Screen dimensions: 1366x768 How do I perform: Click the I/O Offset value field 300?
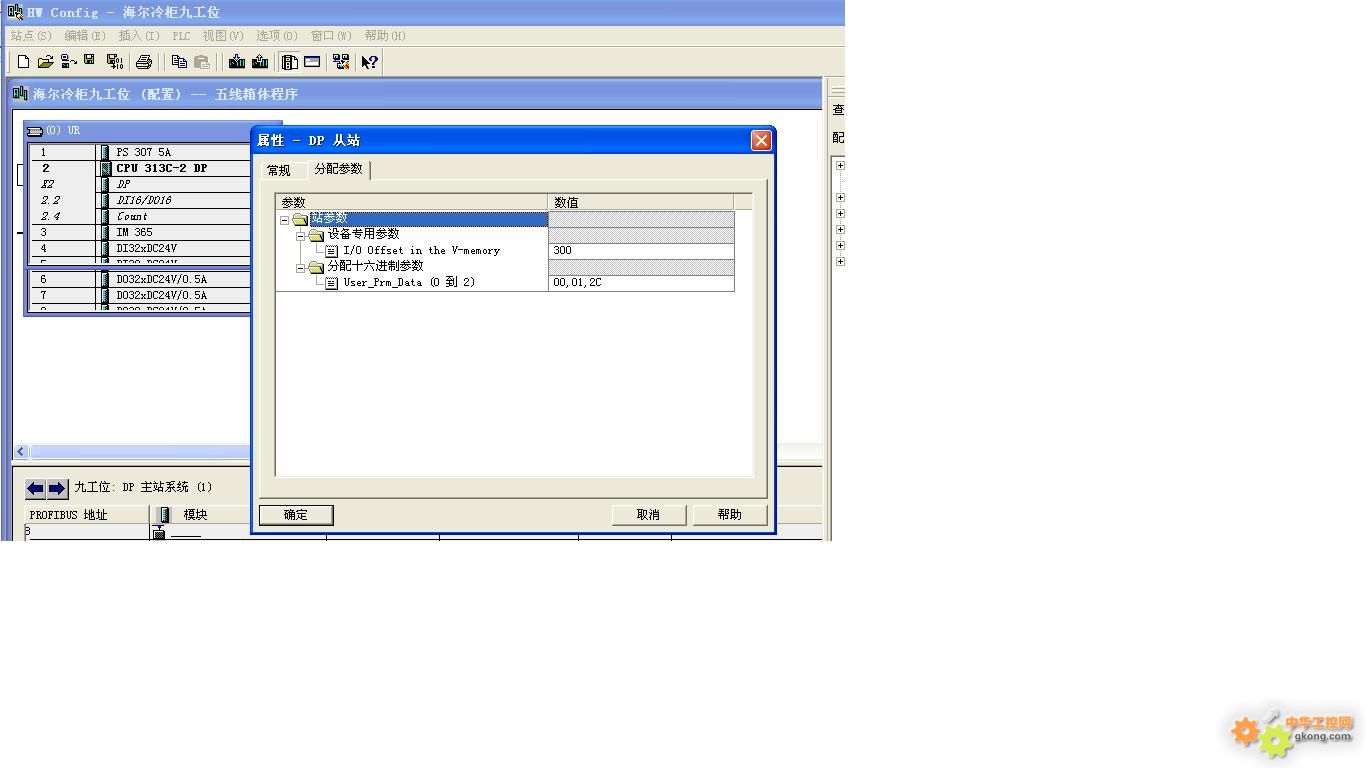(x=641, y=251)
